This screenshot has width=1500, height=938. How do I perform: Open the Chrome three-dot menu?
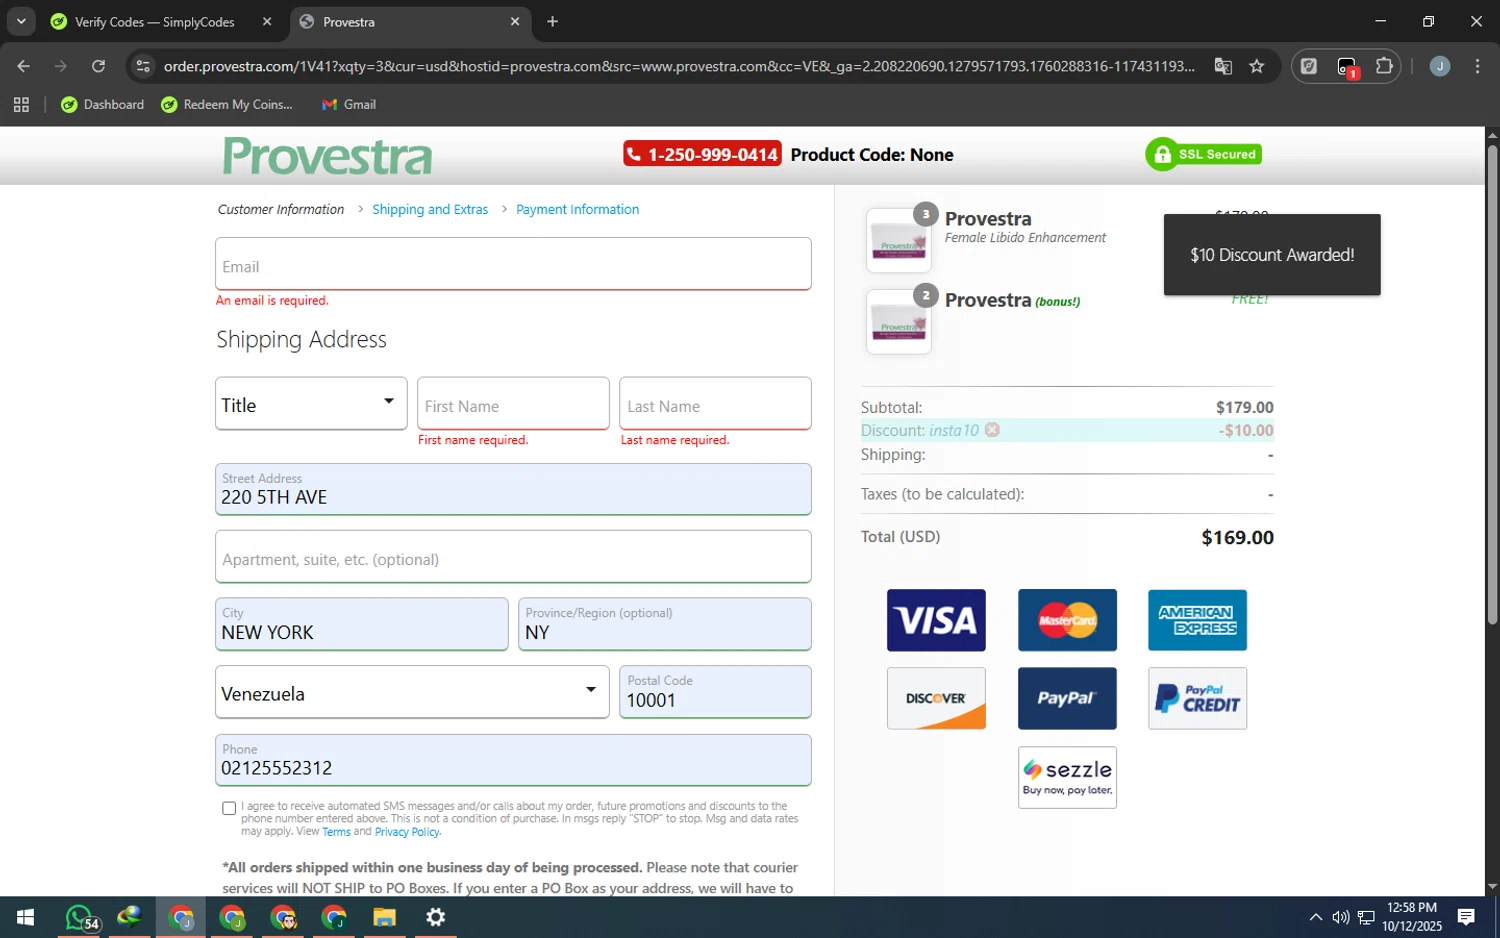coord(1477,66)
